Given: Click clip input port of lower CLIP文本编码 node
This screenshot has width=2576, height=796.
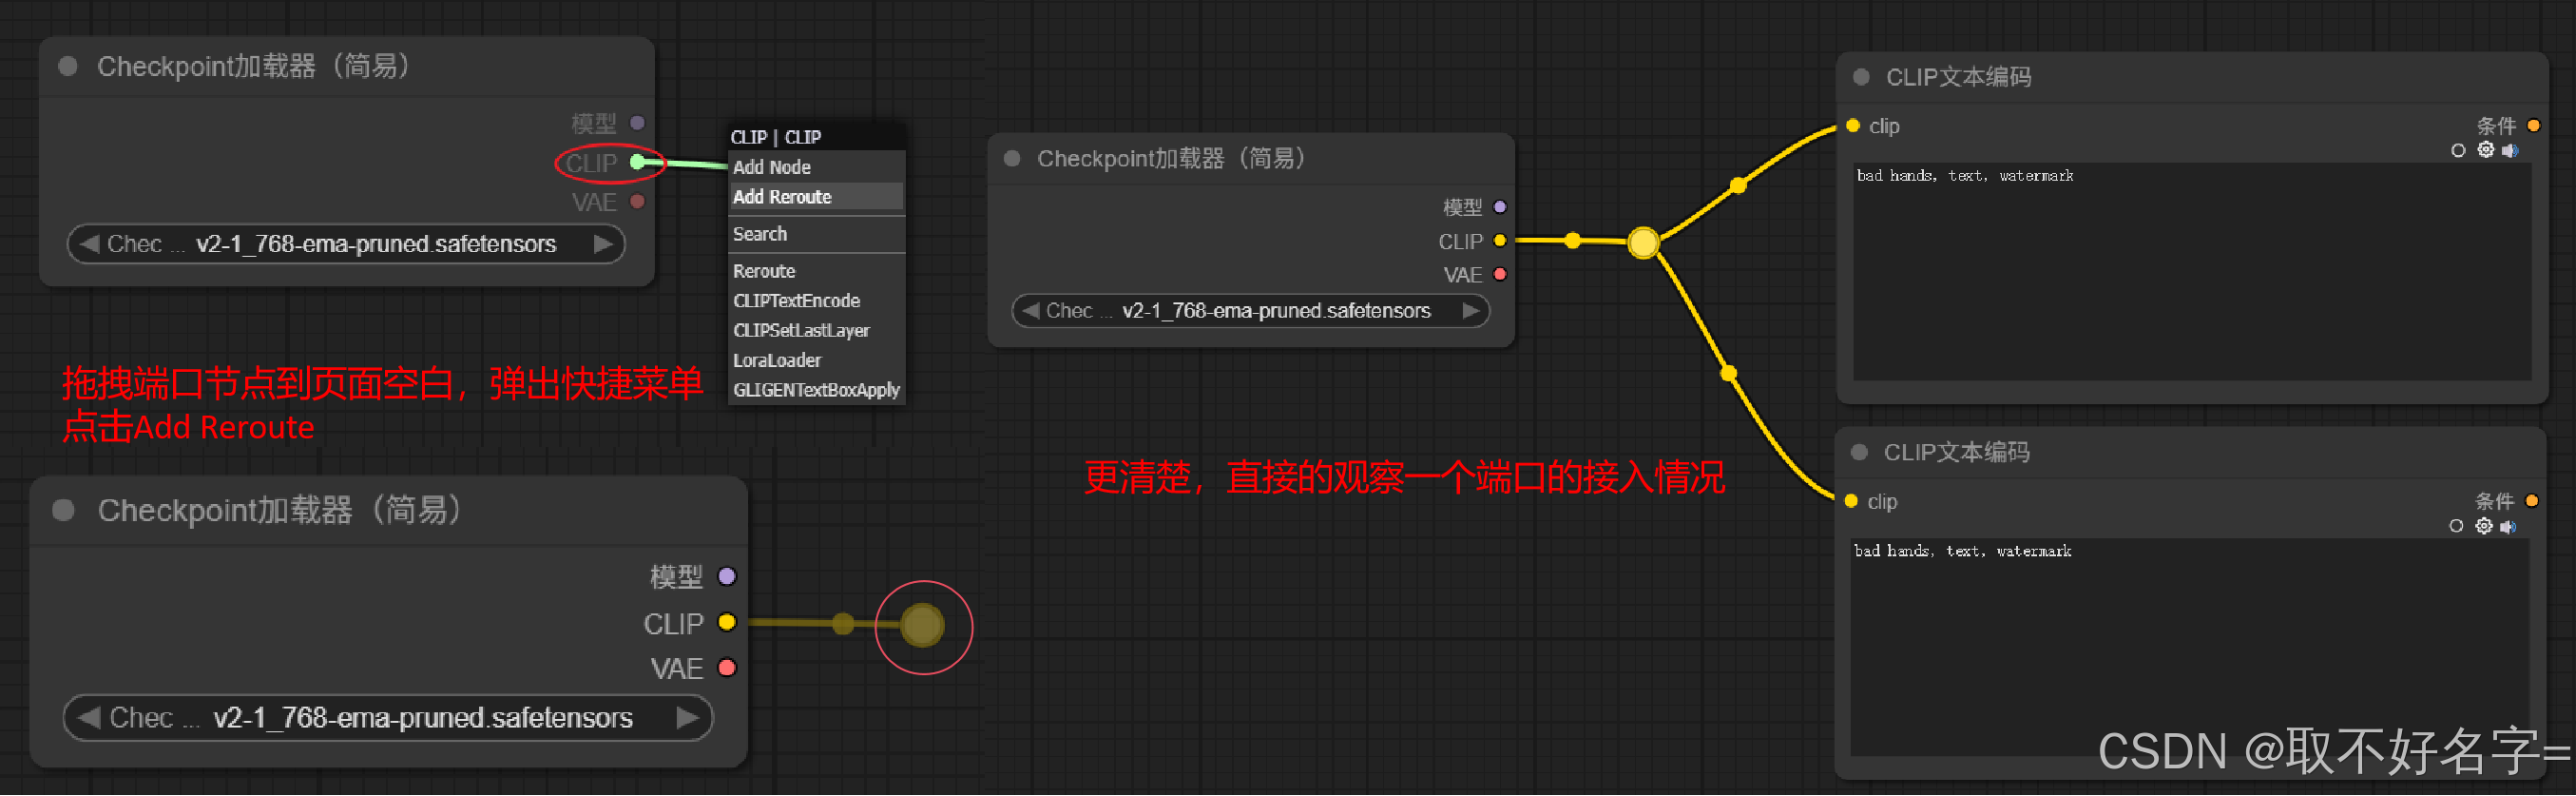Looking at the screenshot, I should (1850, 501).
